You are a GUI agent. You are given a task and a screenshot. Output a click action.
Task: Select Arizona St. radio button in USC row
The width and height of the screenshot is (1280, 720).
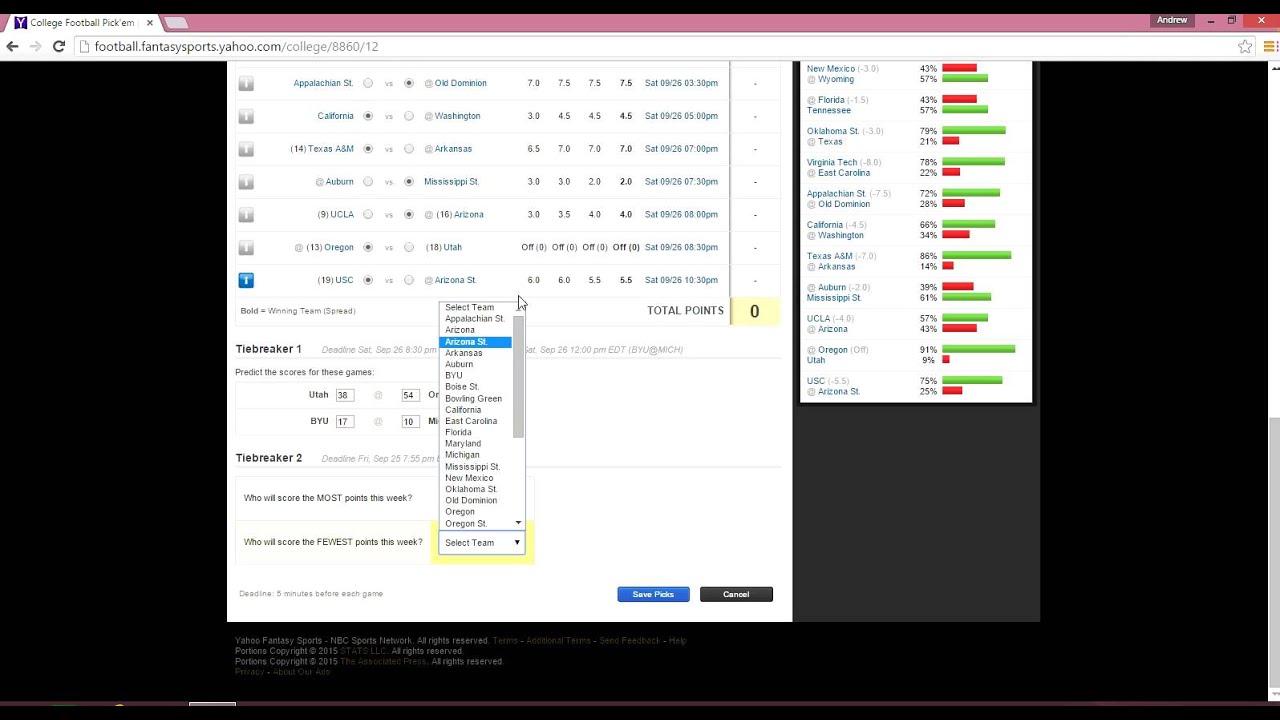(409, 280)
